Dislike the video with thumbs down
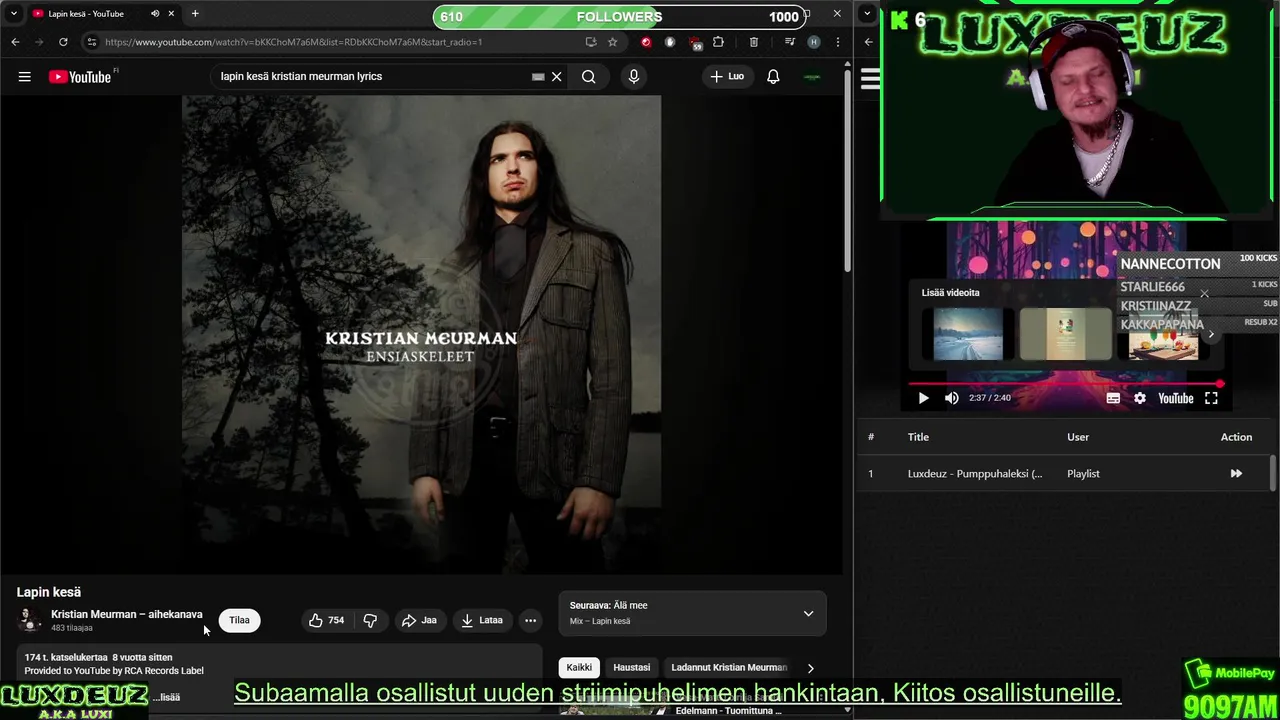Image resolution: width=1280 pixels, height=720 pixels. click(370, 620)
